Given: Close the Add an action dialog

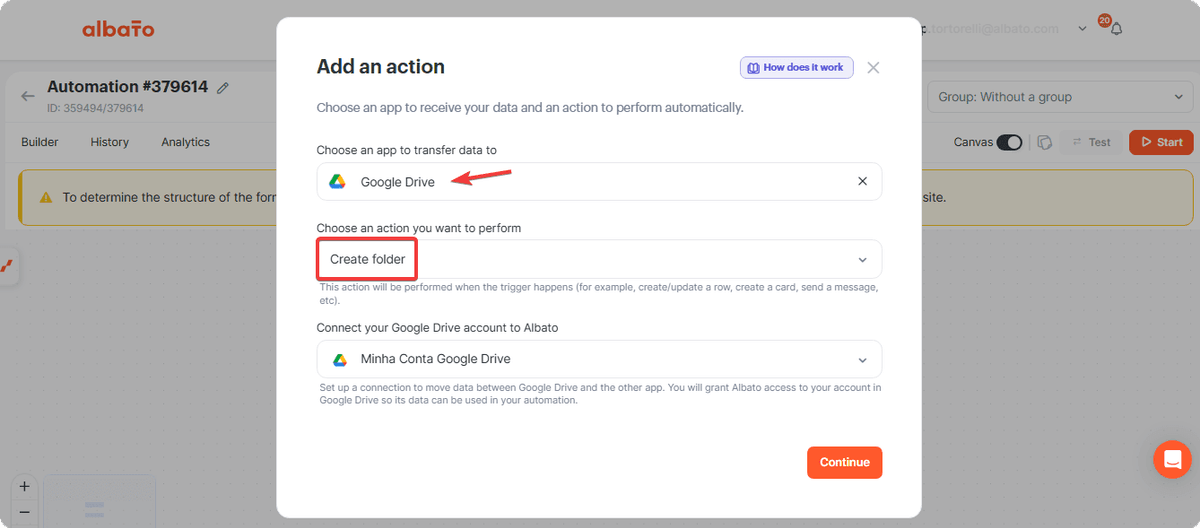Looking at the screenshot, I should click(x=873, y=68).
